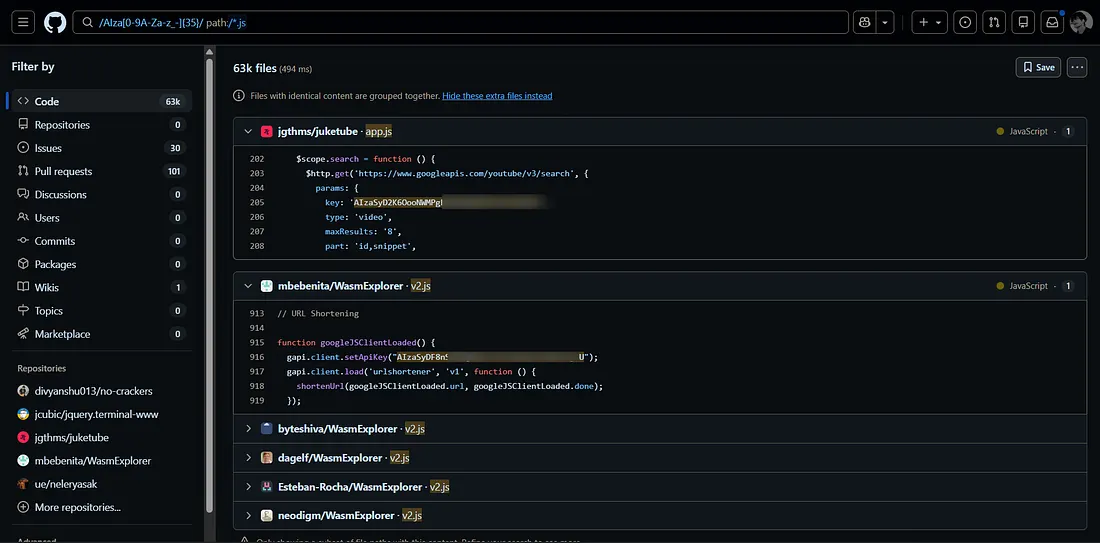Screen dimensions: 1100x543
Task: Filter by jgthms/juketube in sidebar
Action: [102, 437]
